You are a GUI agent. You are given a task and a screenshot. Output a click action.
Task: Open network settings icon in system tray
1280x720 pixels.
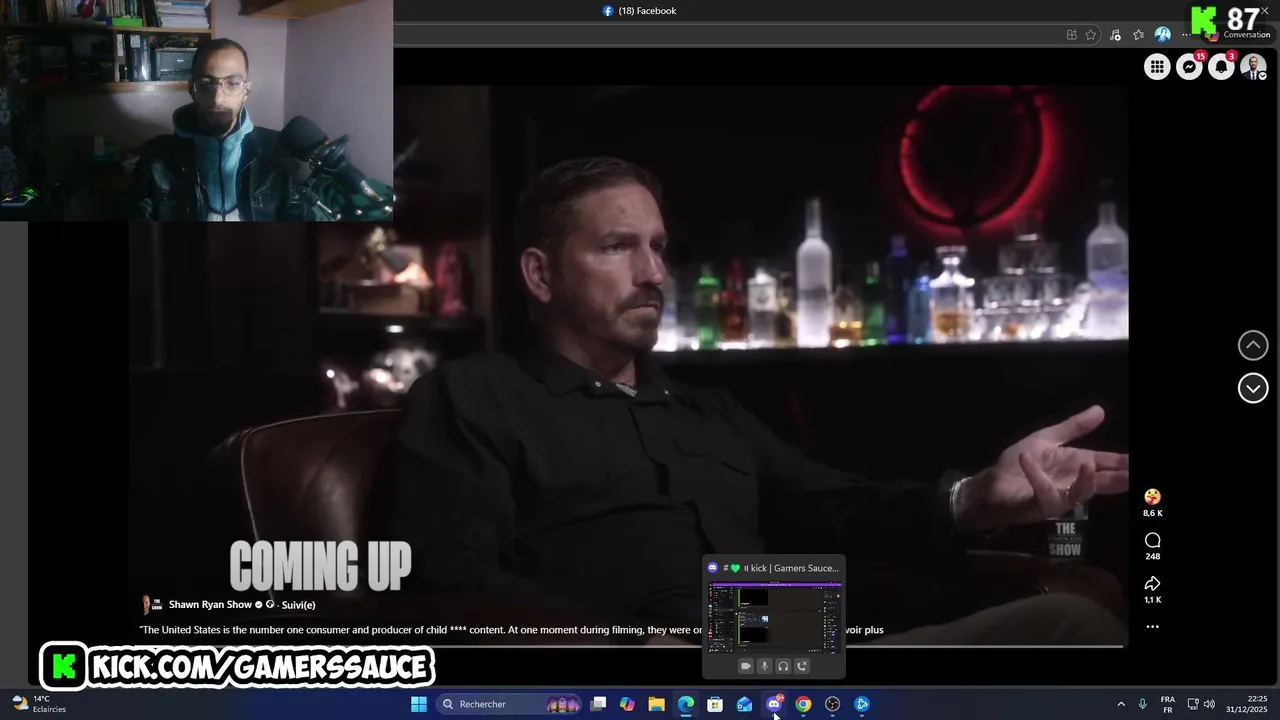pyautogui.click(x=1192, y=704)
